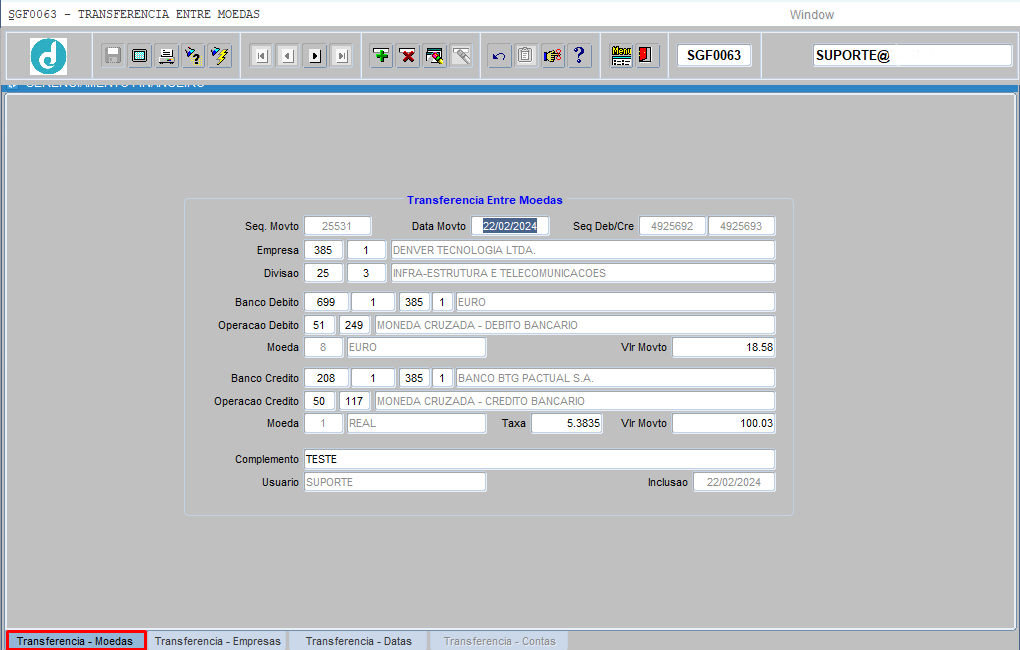Image resolution: width=1020 pixels, height=650 pixels.
Task: Click the grayed eraser icon
Action: [461, 56]
